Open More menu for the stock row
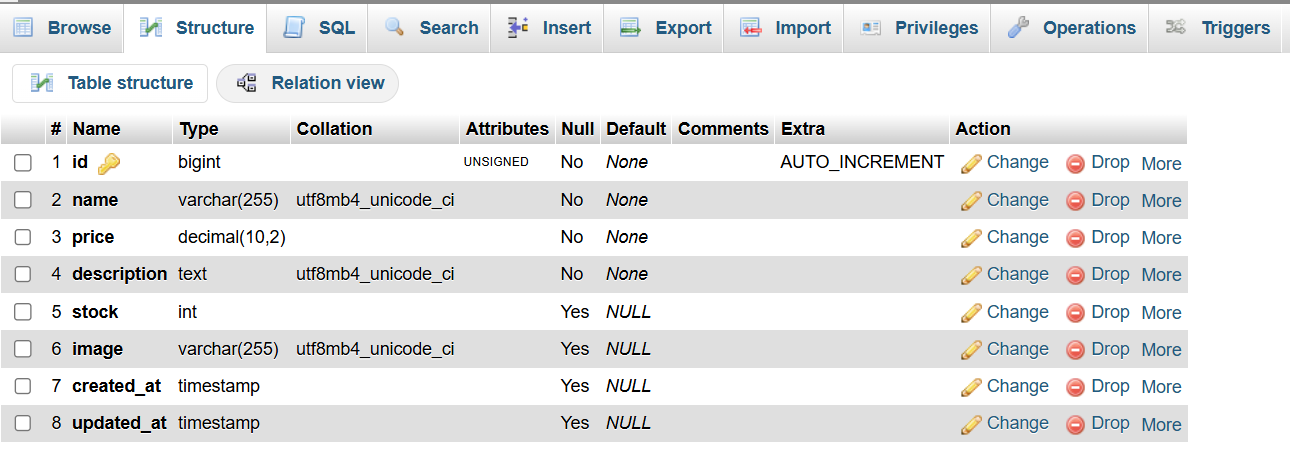 coord(1161,313)
